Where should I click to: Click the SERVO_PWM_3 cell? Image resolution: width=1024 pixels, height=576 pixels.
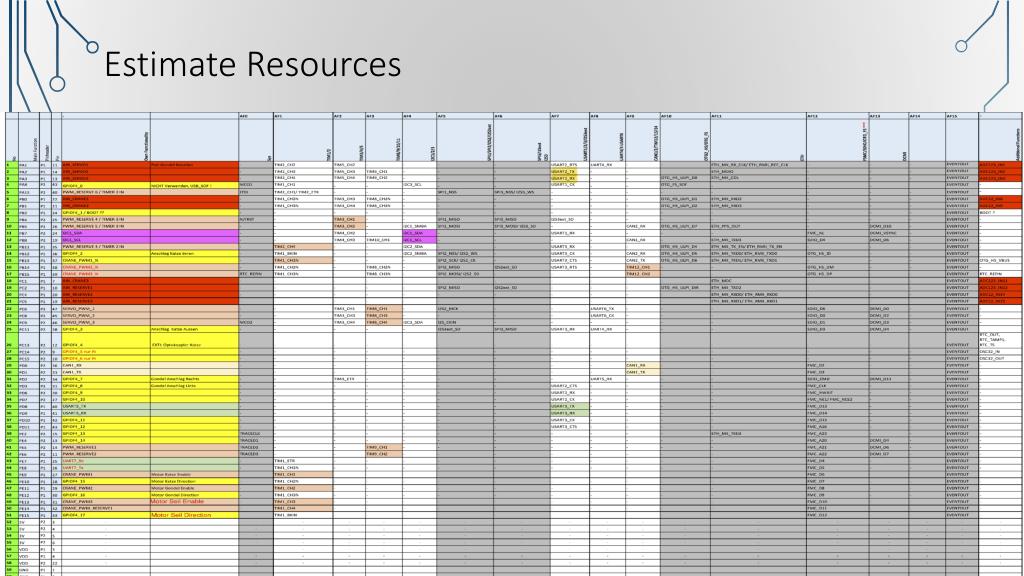click(106, 322)
